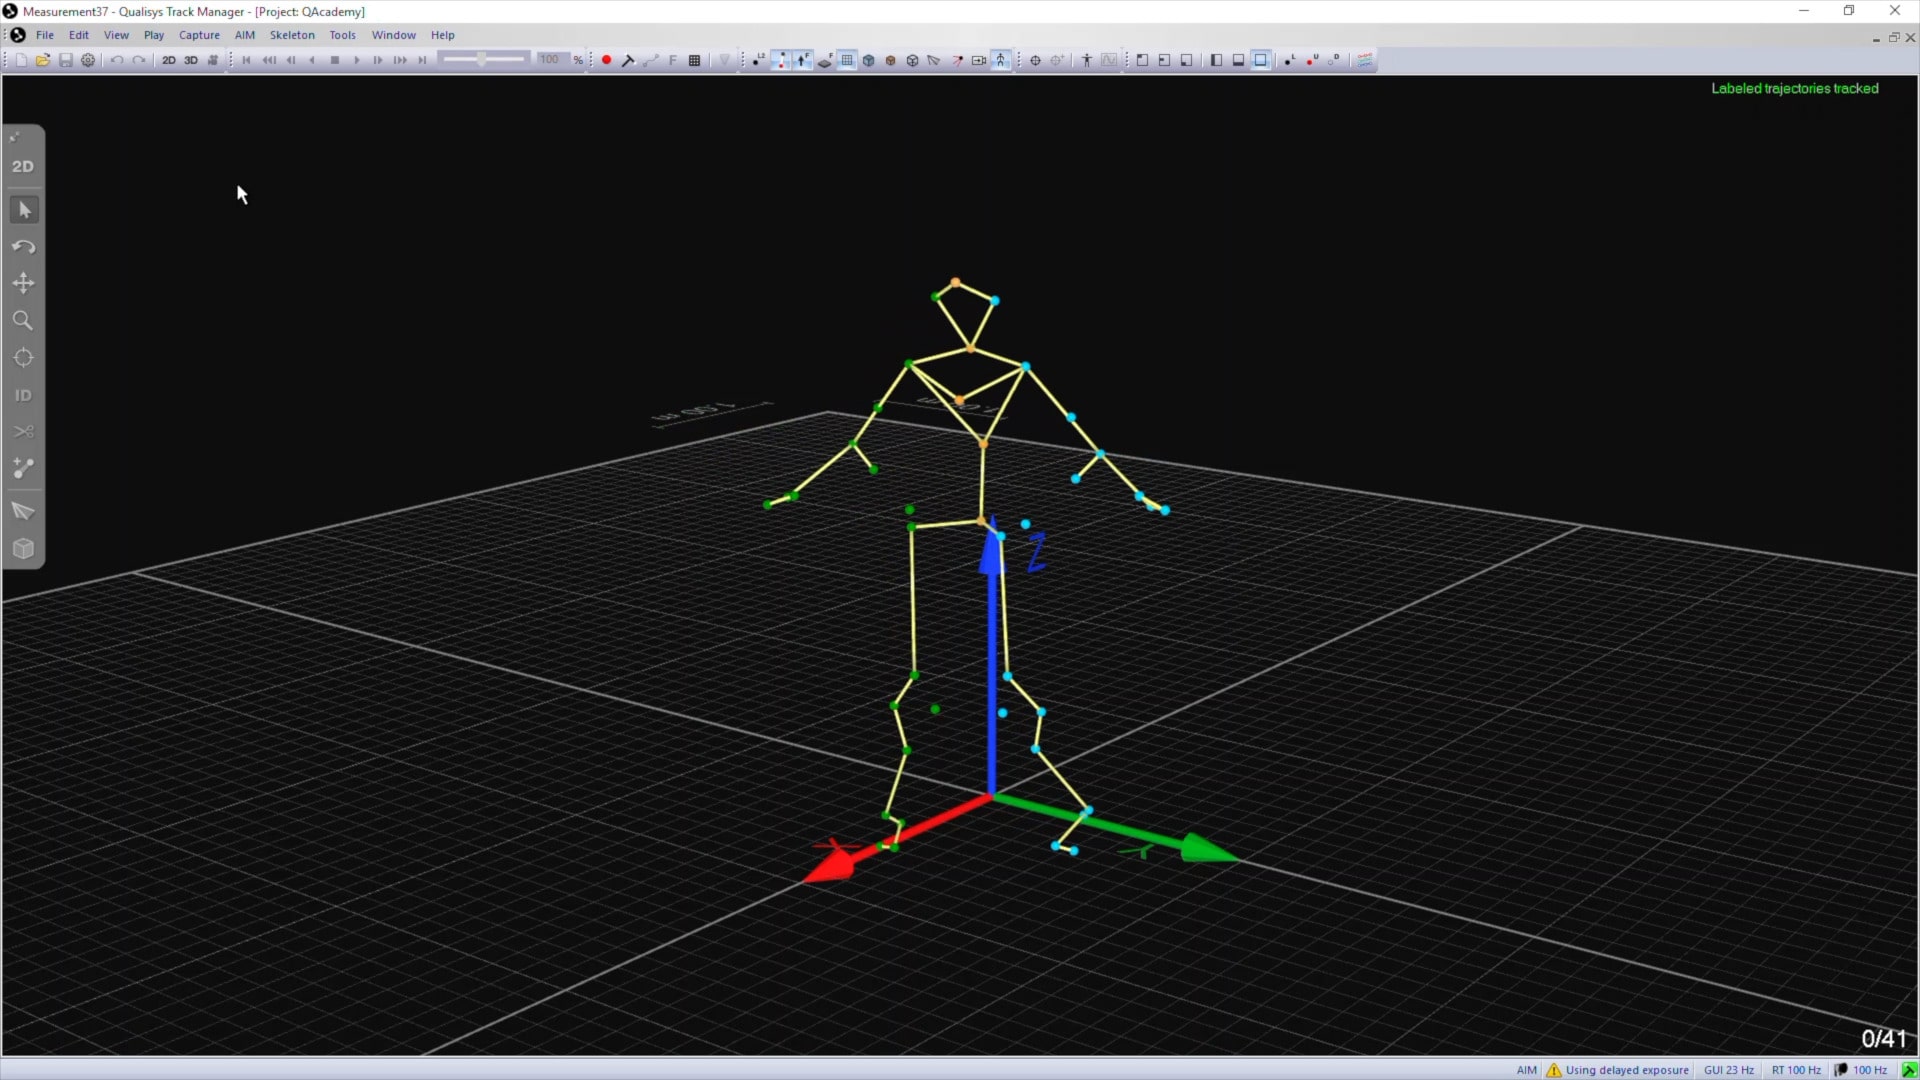Switch to 2D view in left sidebar

tap(23, 166)
